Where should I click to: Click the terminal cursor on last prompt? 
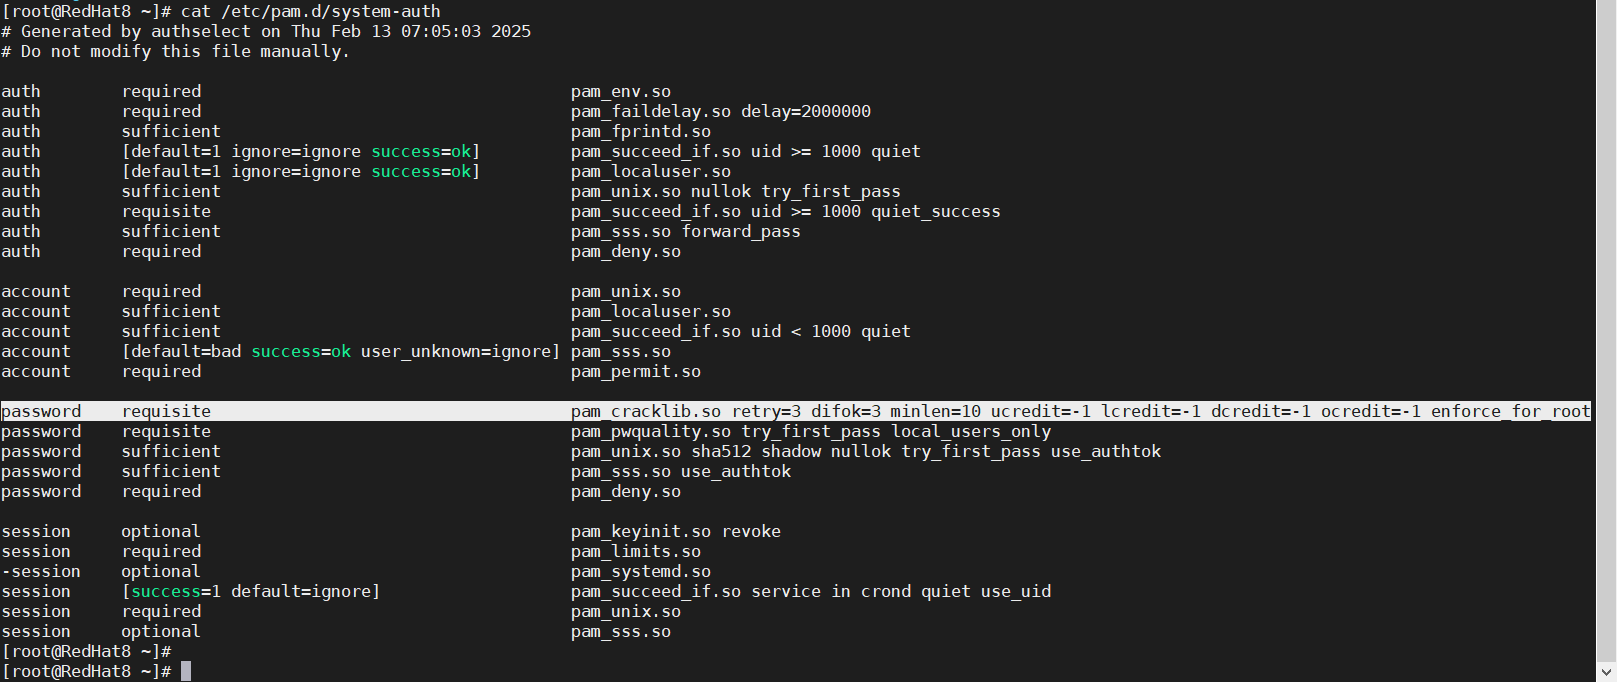point(186,671)
